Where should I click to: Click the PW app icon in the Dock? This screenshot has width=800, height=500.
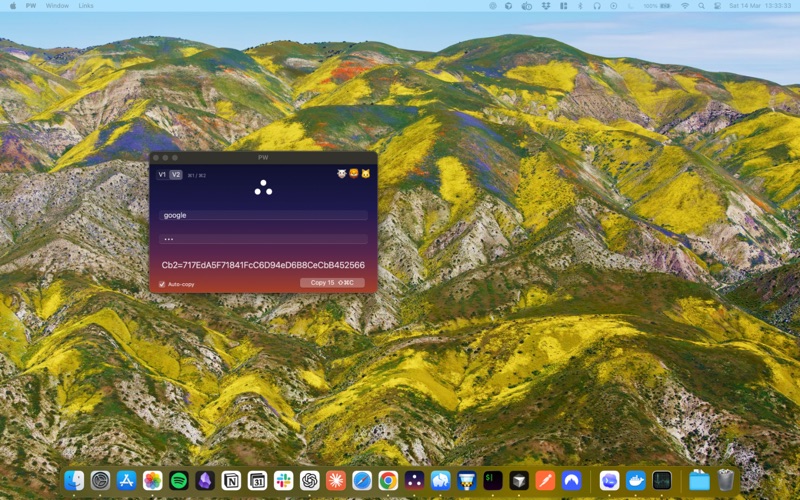pos(414,481)
